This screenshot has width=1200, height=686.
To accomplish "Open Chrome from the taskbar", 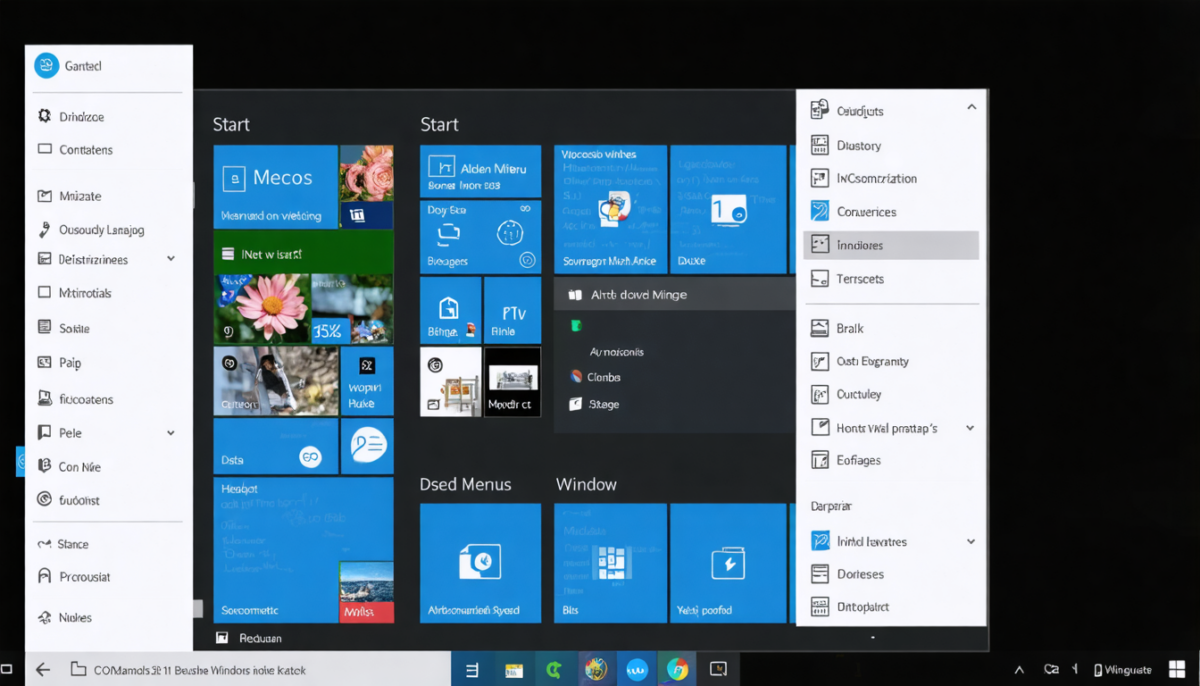I will point(678,670).
